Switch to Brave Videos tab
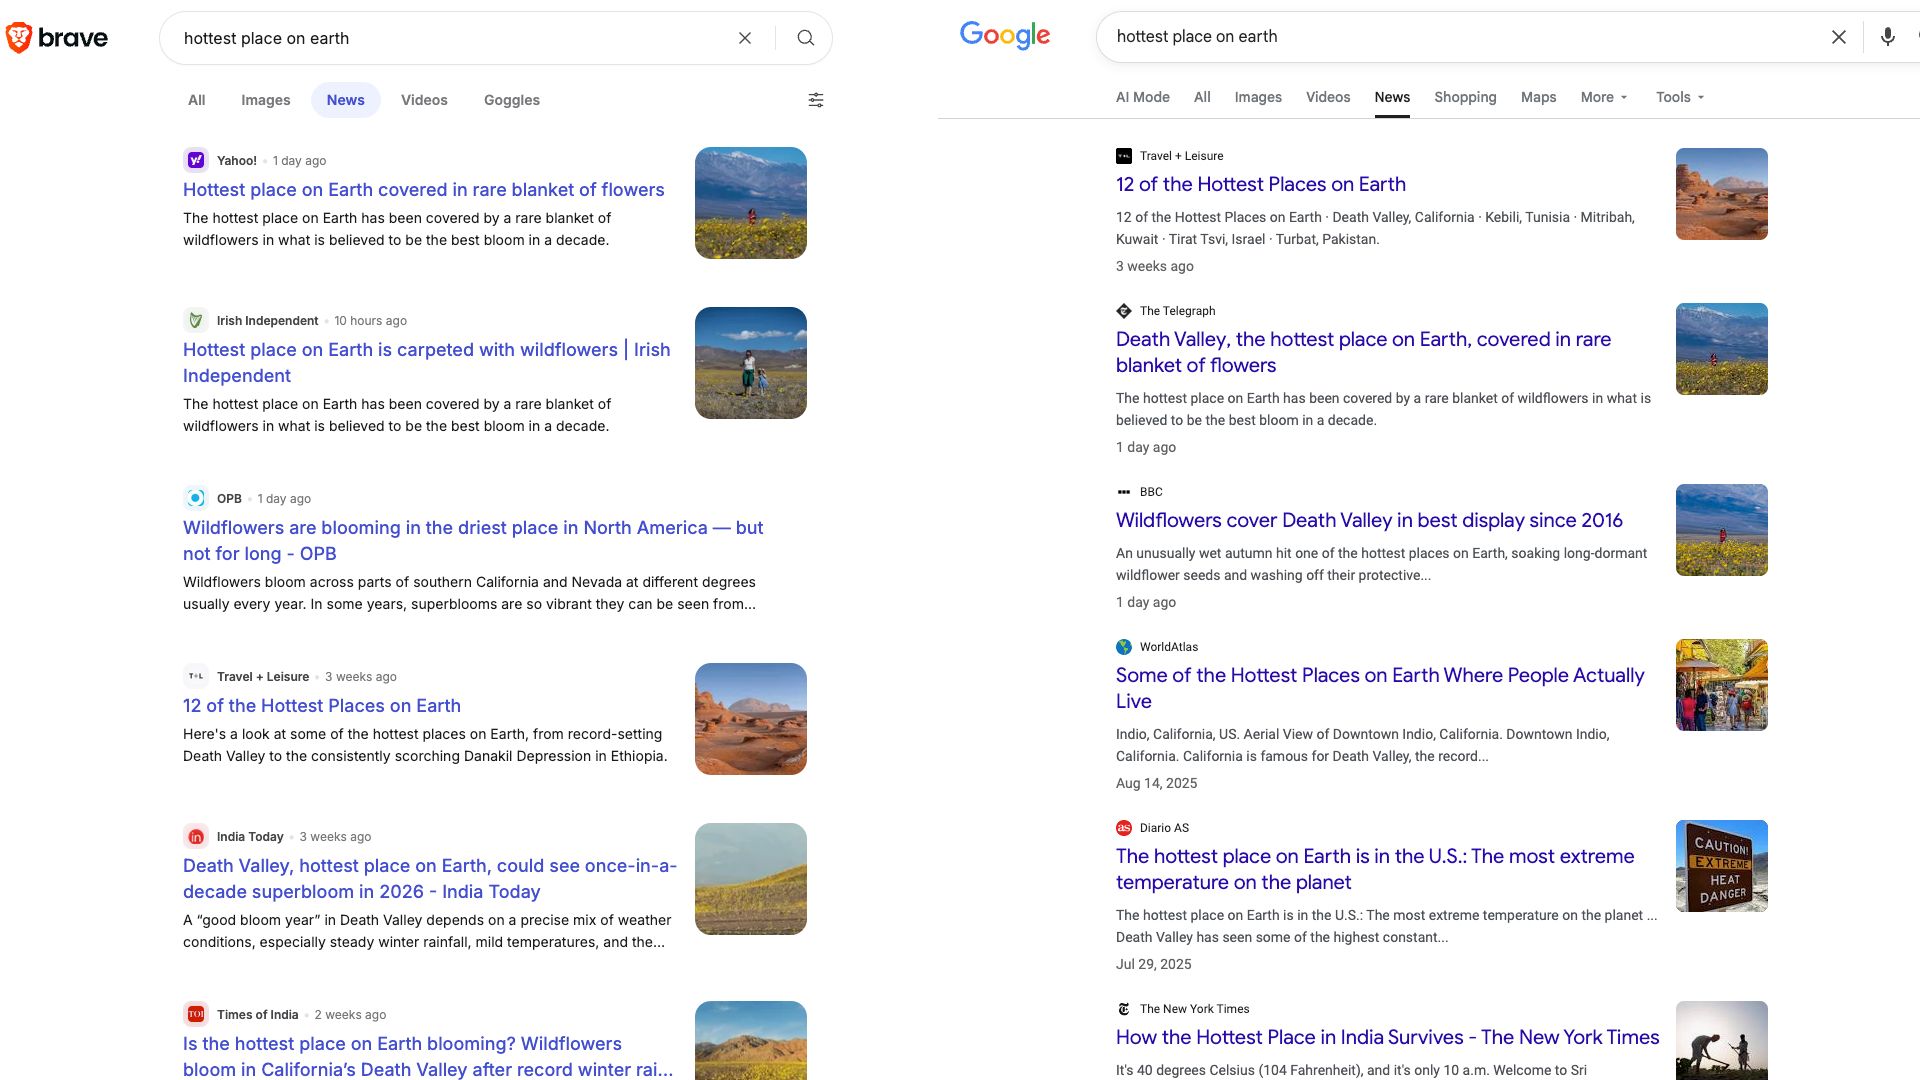The image size is (1920, 1080). click(x=424, y=100)
